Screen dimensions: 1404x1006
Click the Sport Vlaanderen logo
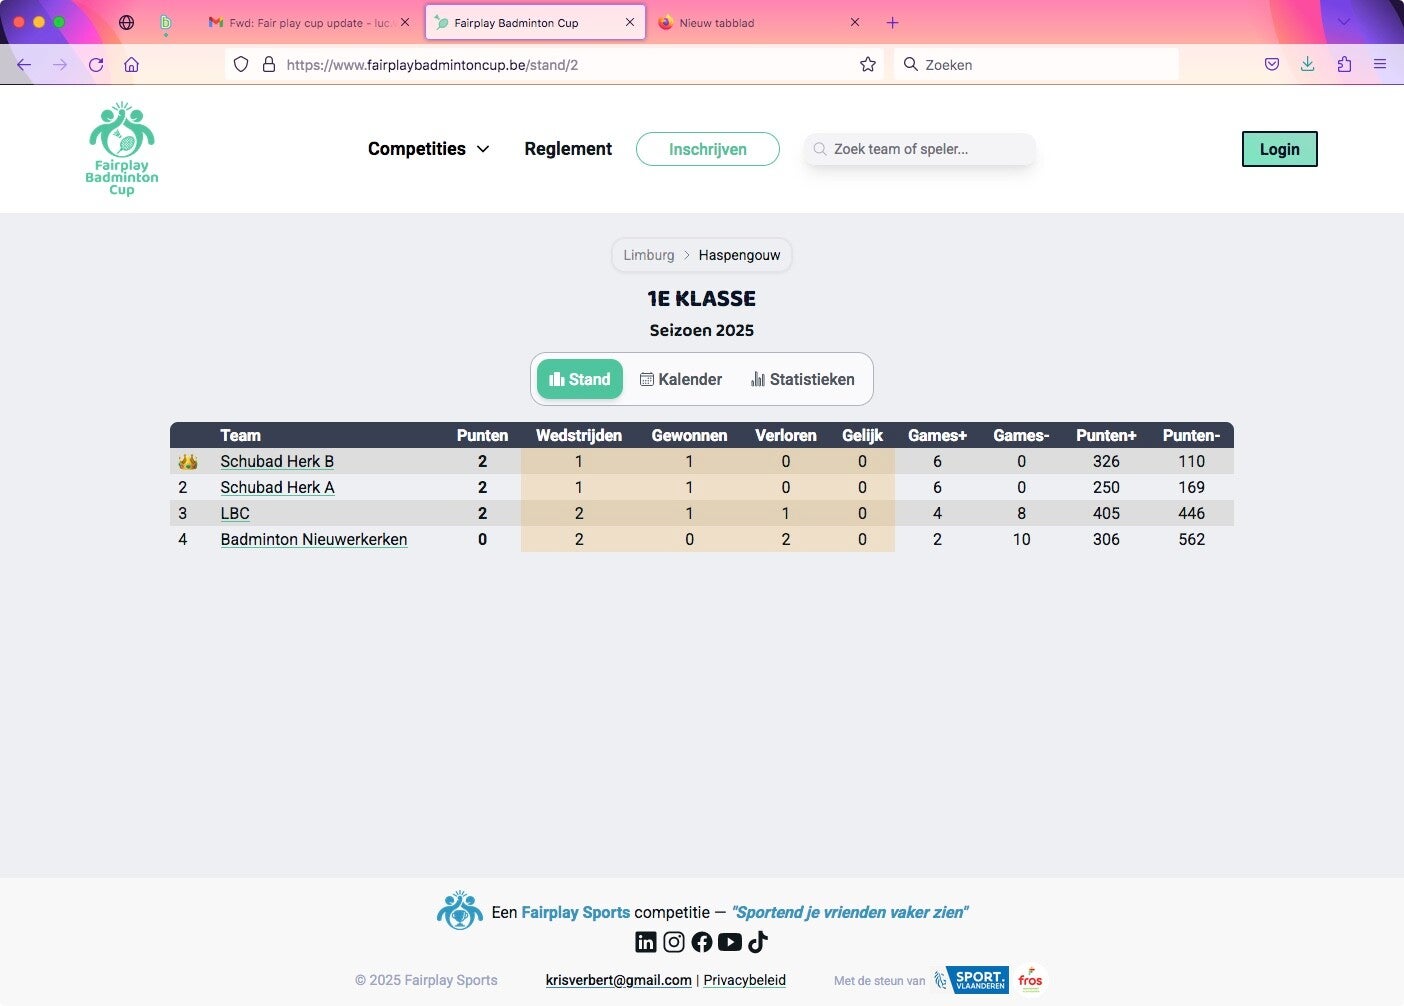click(x=971, y=980)
